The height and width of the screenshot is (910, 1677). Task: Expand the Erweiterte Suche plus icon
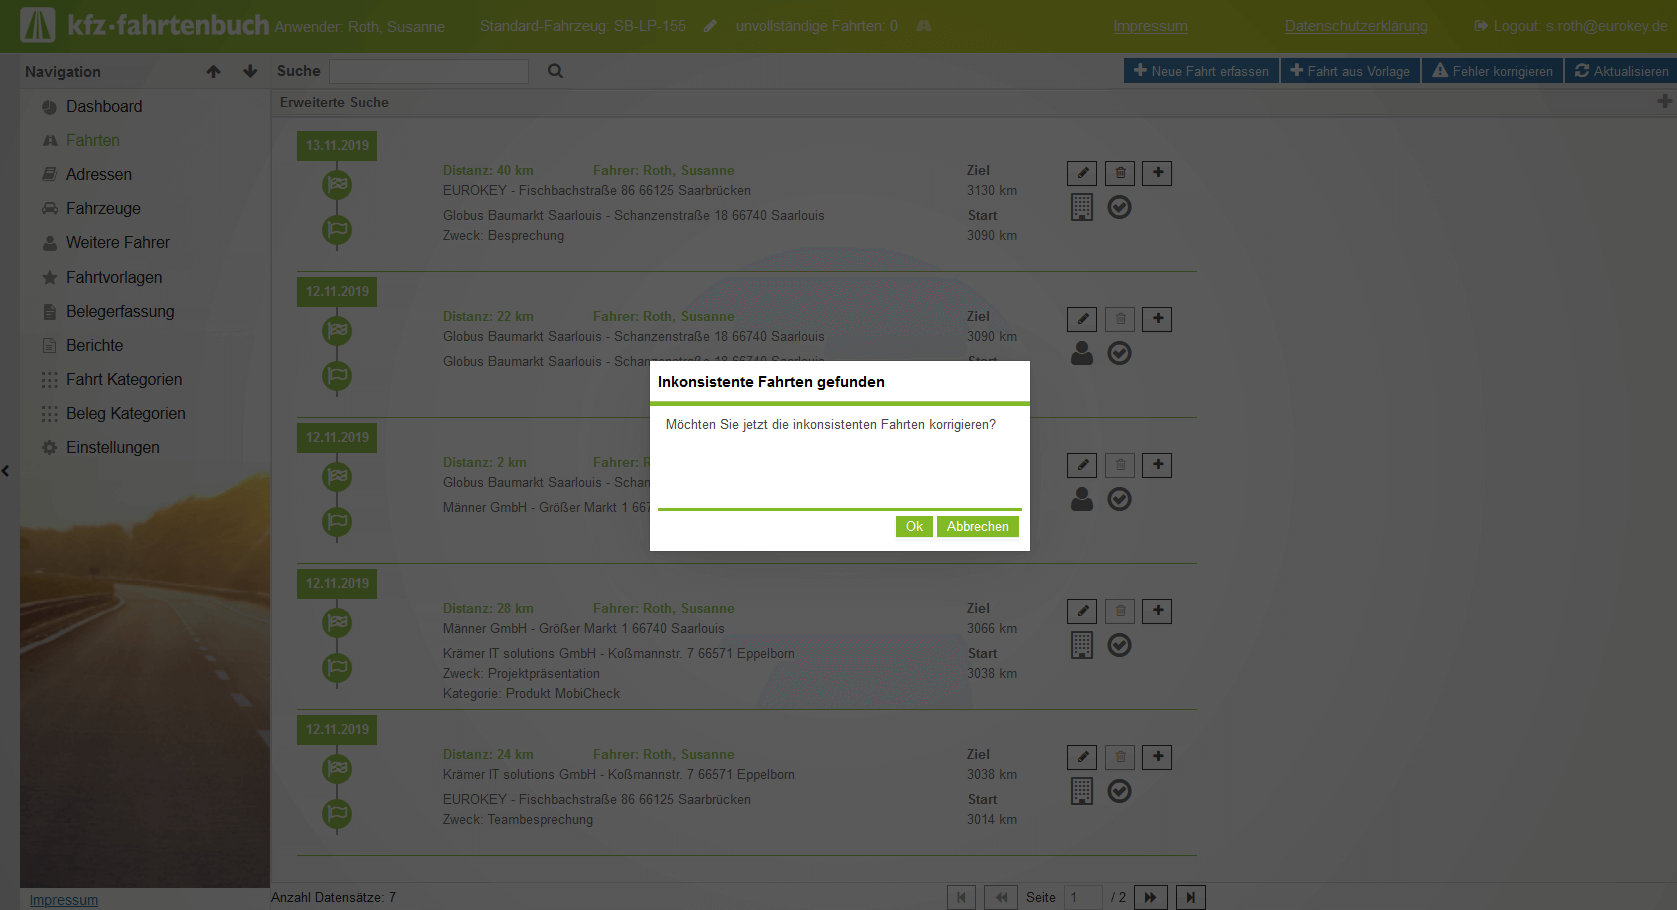[1664, 101]
